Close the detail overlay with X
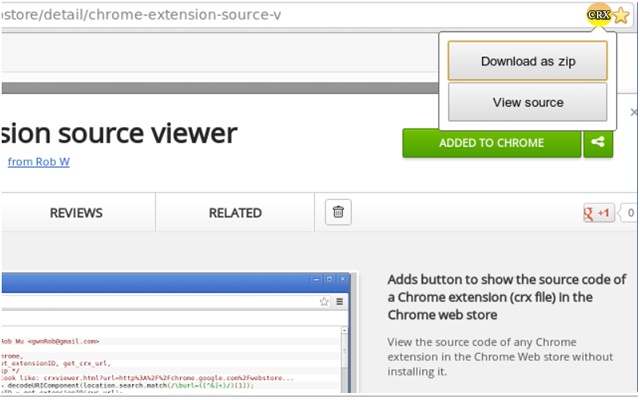640x400 pixels. click(634, 112)
